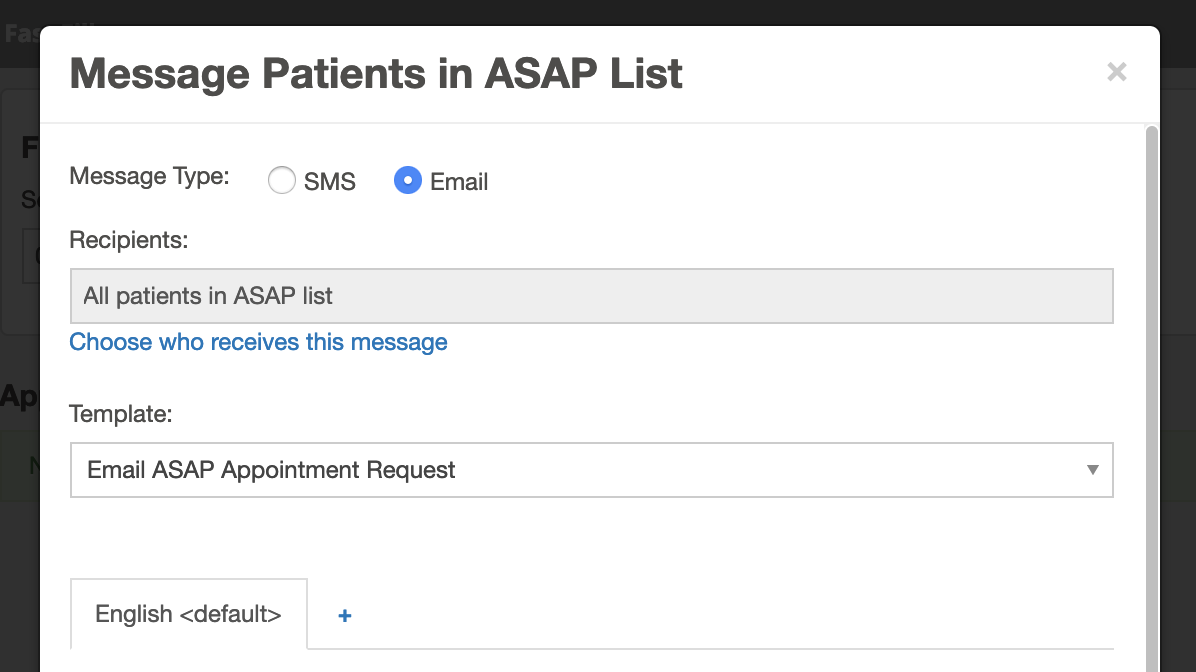Click the dimmed page header behind the dialog

pos(600,12)
